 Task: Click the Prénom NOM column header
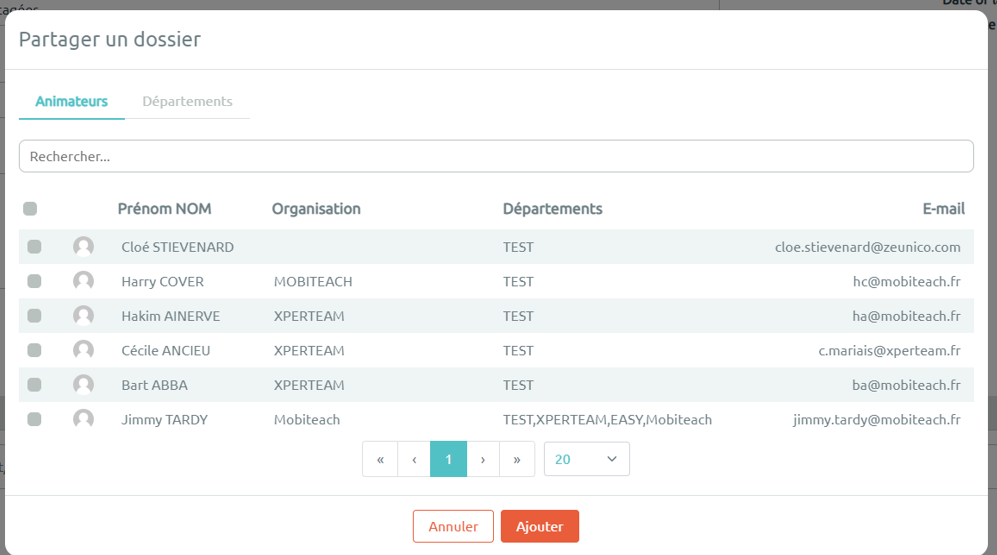164,209
